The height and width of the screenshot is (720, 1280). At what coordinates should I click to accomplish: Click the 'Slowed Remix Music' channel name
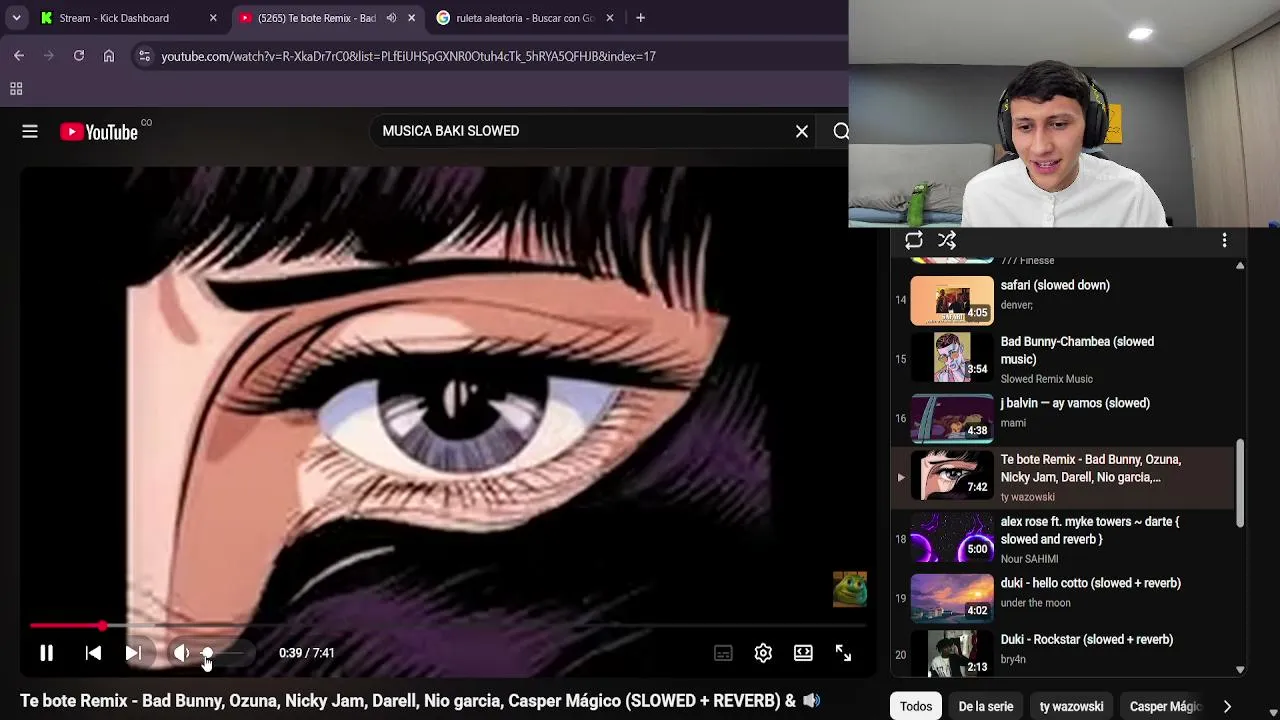(1047, 379)
